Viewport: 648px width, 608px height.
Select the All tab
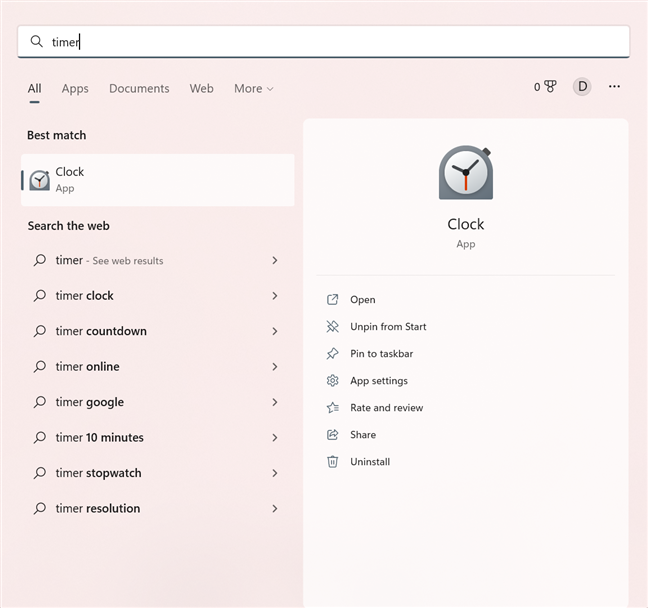coord(35,88)
